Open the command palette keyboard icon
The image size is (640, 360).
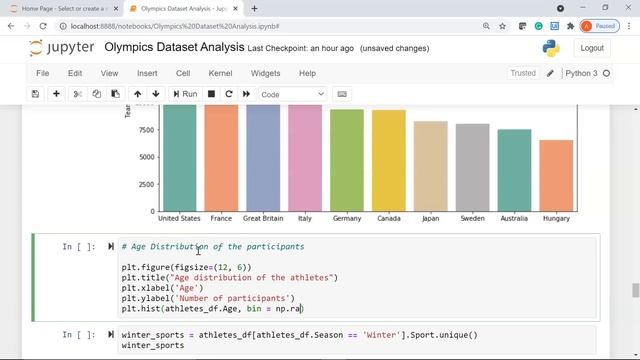[342, 94]
